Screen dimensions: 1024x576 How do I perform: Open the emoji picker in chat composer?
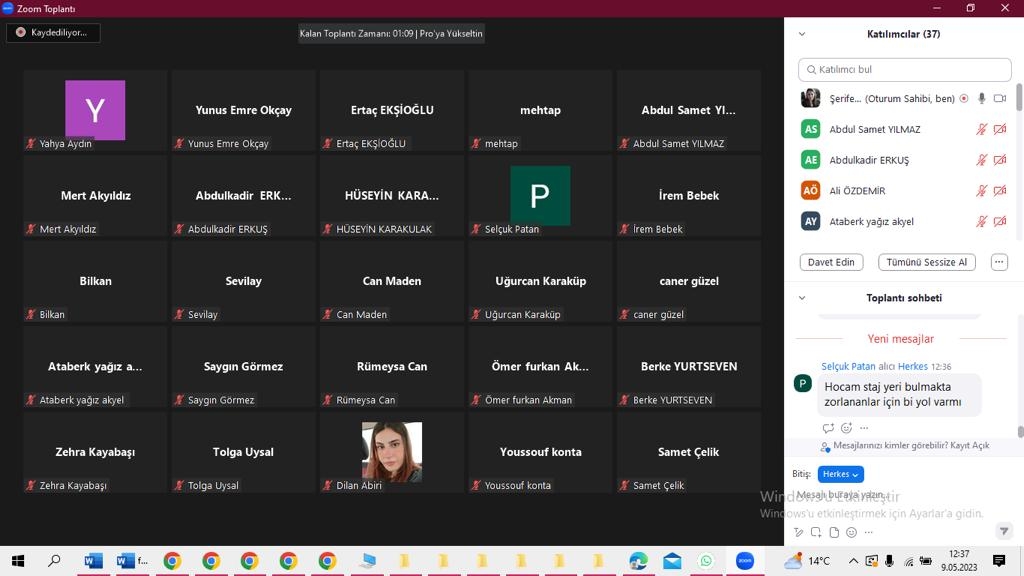[851, 532]
